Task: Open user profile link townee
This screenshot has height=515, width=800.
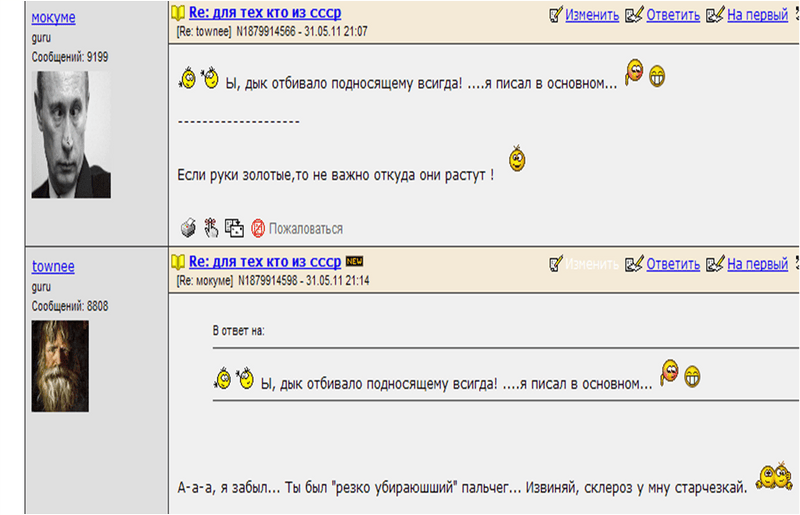Action: pyautogui.click(x=53, y=266)
